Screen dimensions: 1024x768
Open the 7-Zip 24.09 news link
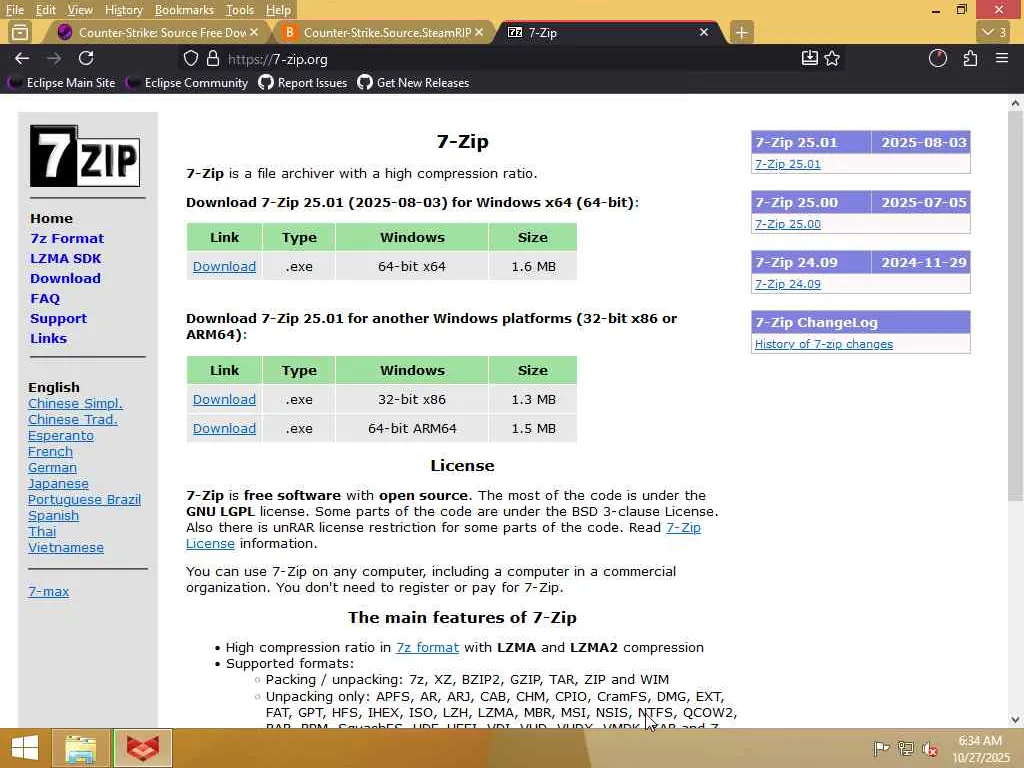point(788,284)
